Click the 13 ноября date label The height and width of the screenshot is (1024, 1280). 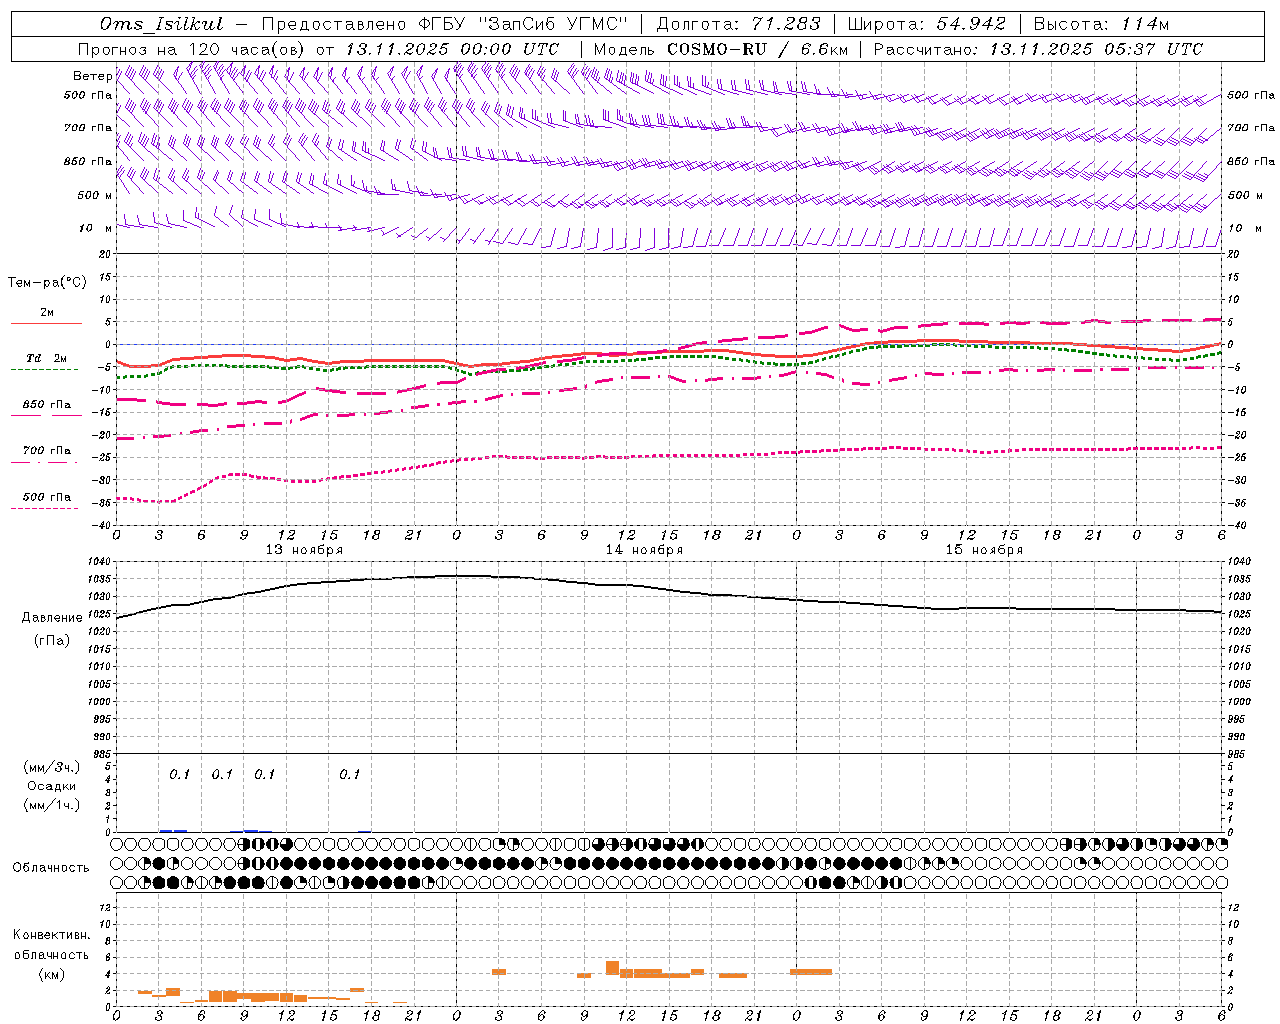(304, 550)
